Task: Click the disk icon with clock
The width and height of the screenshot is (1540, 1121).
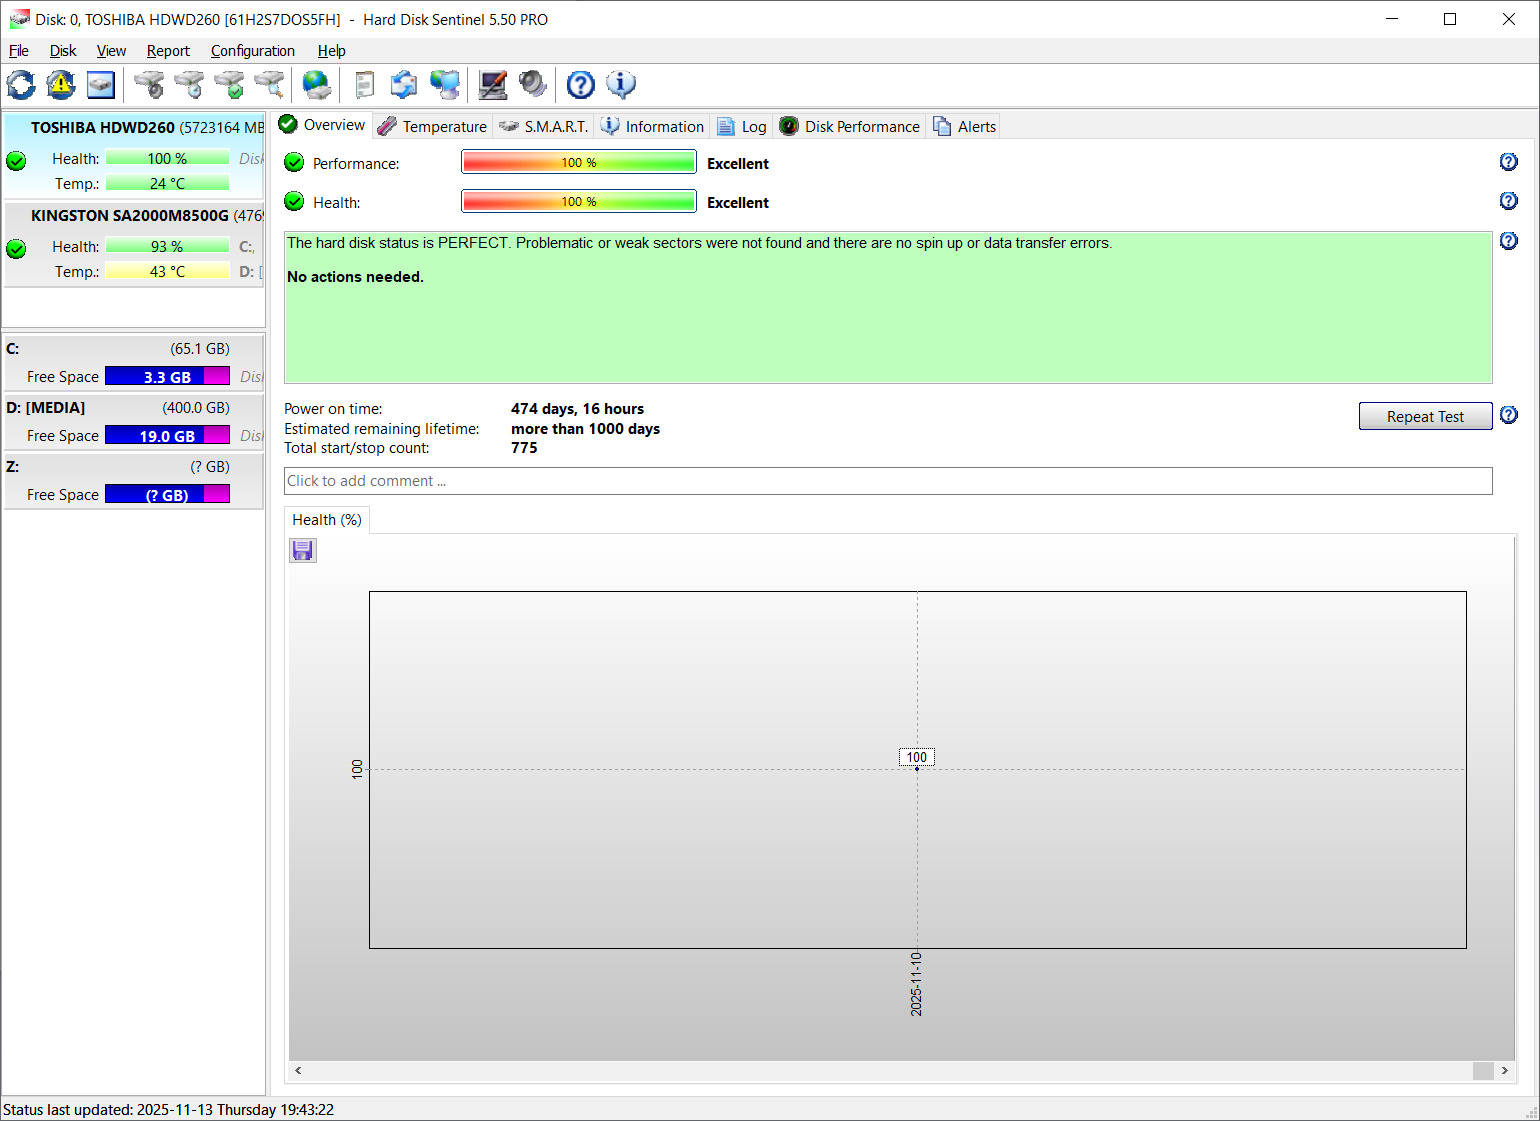Action: 189,85
